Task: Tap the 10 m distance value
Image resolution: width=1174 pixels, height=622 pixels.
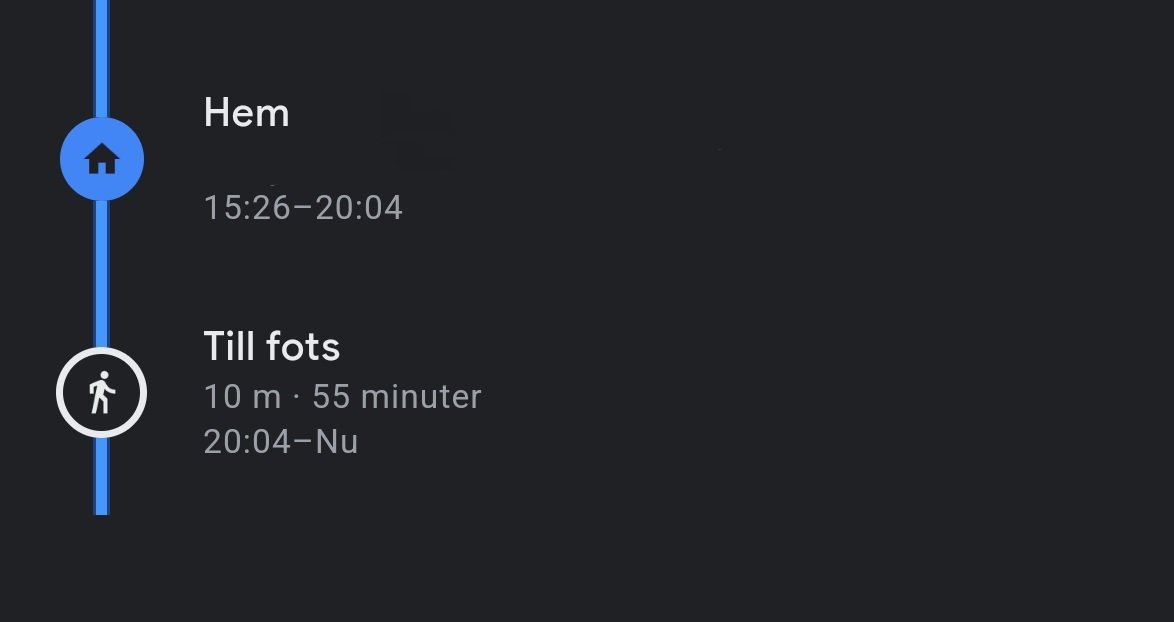Action: click(x=242, y=396)
